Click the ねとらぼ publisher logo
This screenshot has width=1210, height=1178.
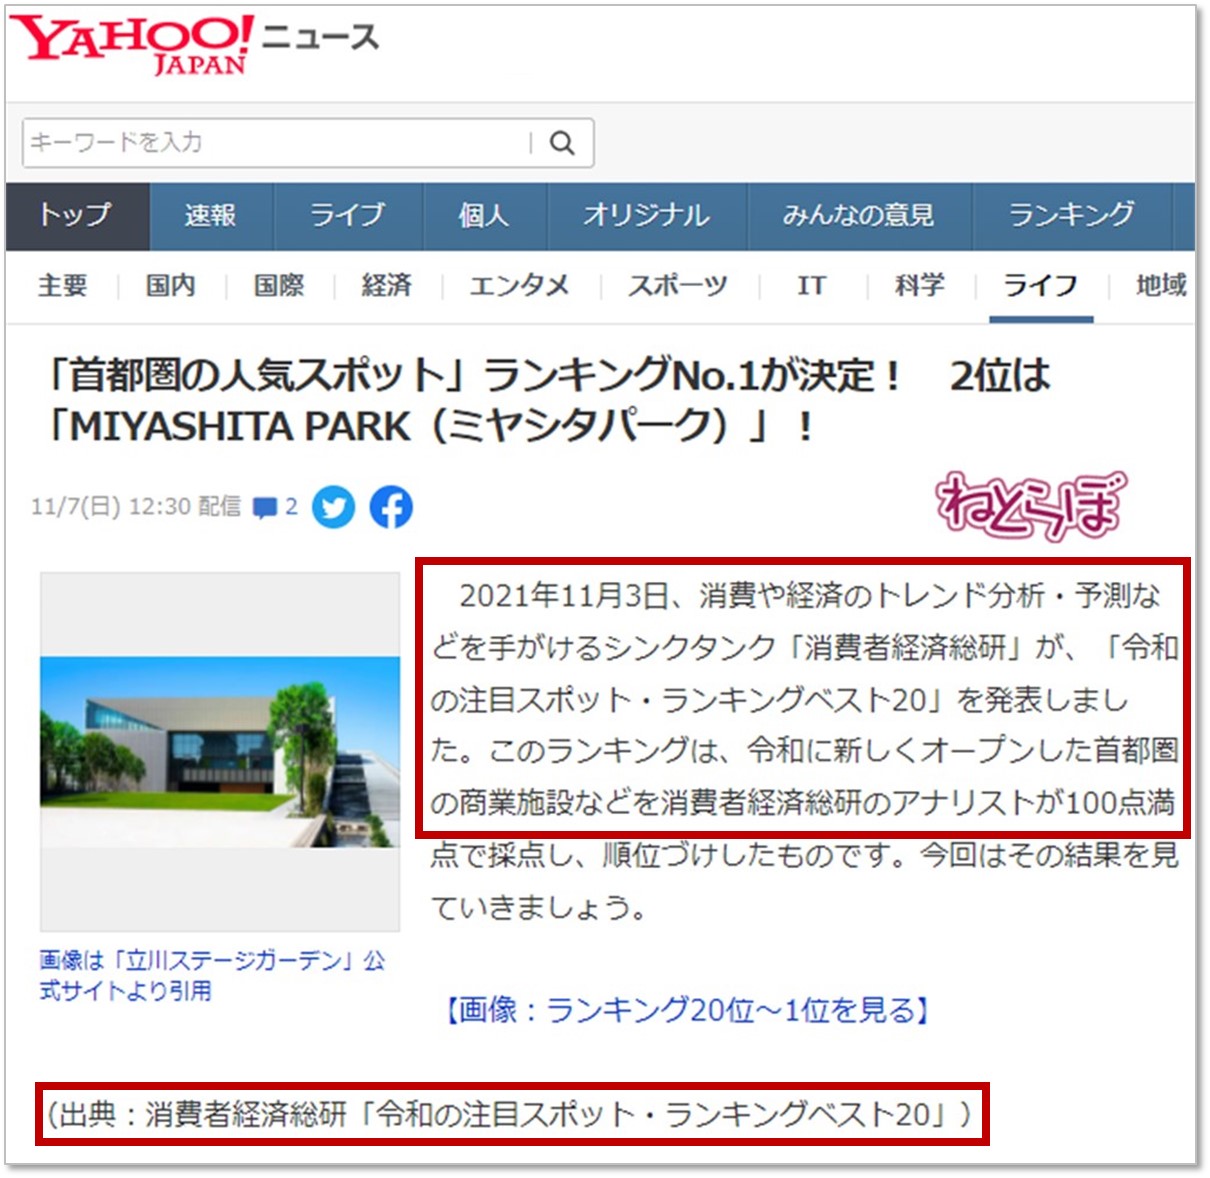point(1030,505)
